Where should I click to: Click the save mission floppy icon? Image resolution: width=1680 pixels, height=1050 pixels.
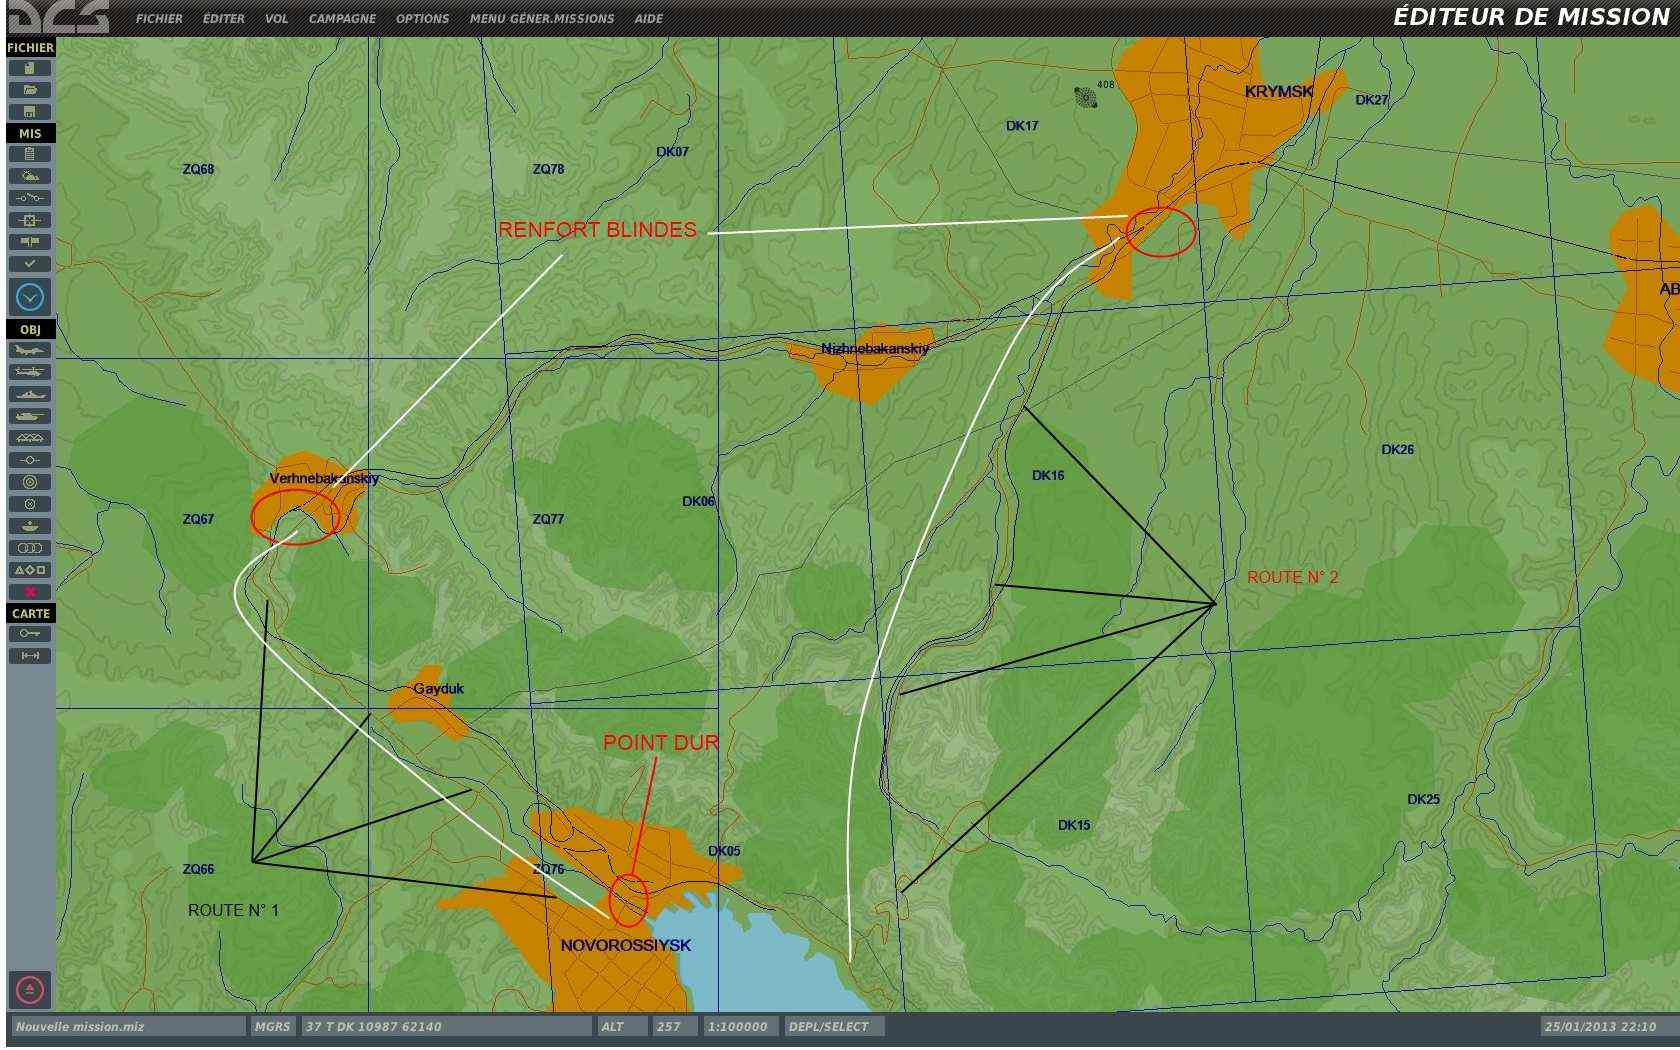click(30, 112)
